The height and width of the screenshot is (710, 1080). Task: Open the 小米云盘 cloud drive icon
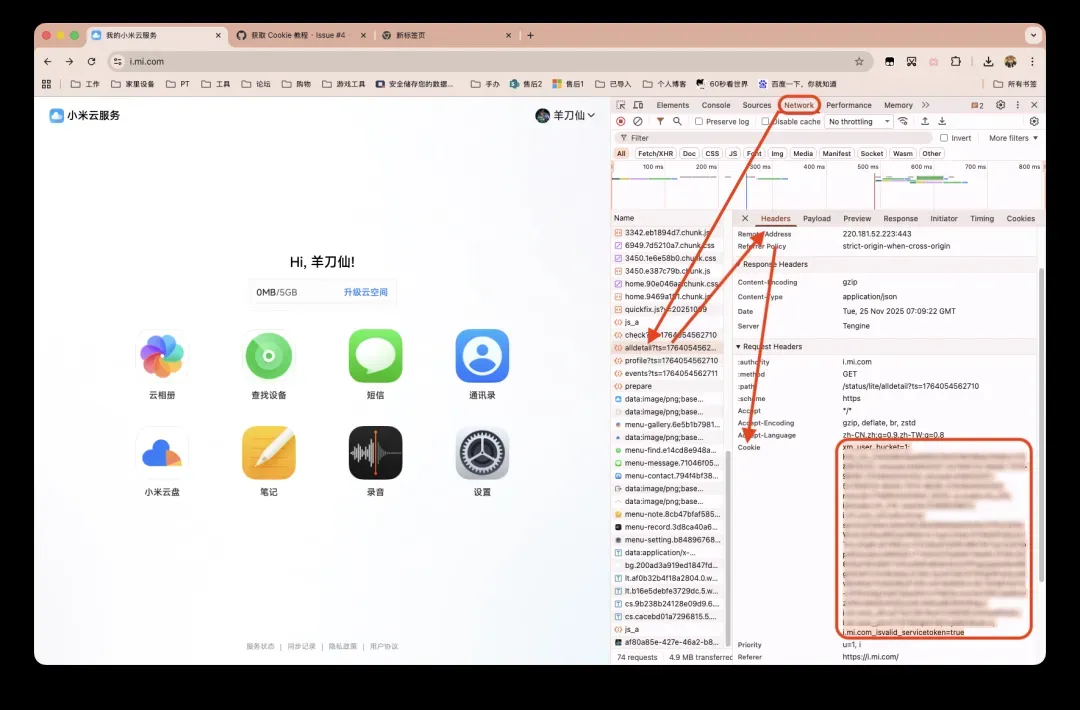162,453
